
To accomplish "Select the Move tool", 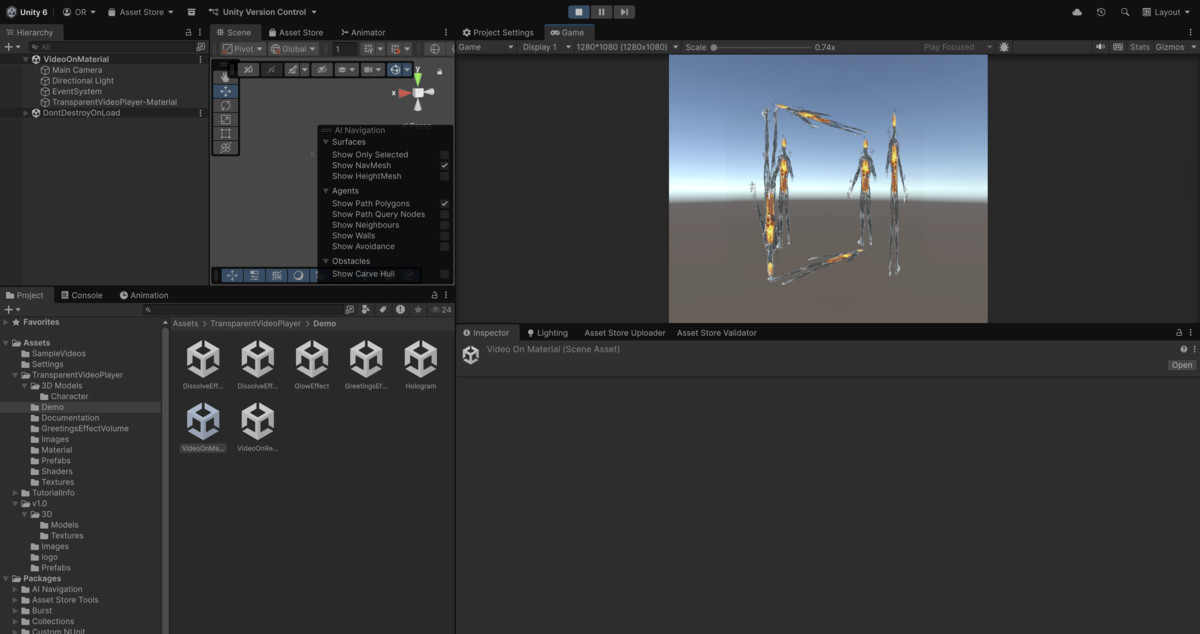I will (226, 90).
